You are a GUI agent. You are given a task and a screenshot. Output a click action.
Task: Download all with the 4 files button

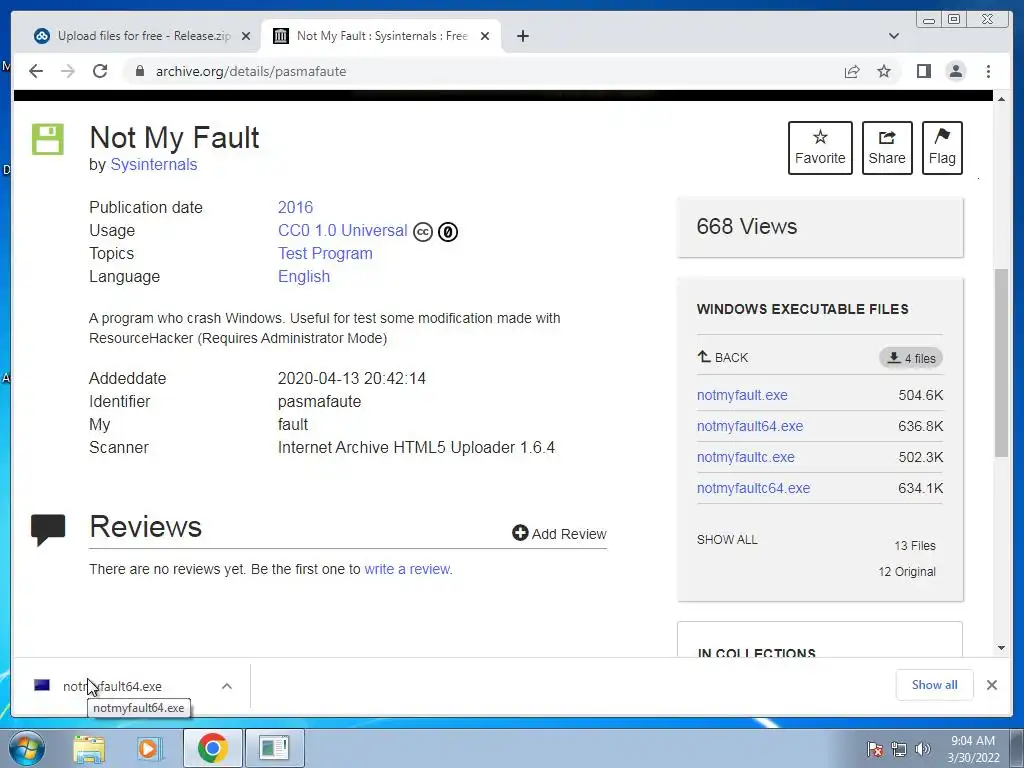[x=911, y=358]
